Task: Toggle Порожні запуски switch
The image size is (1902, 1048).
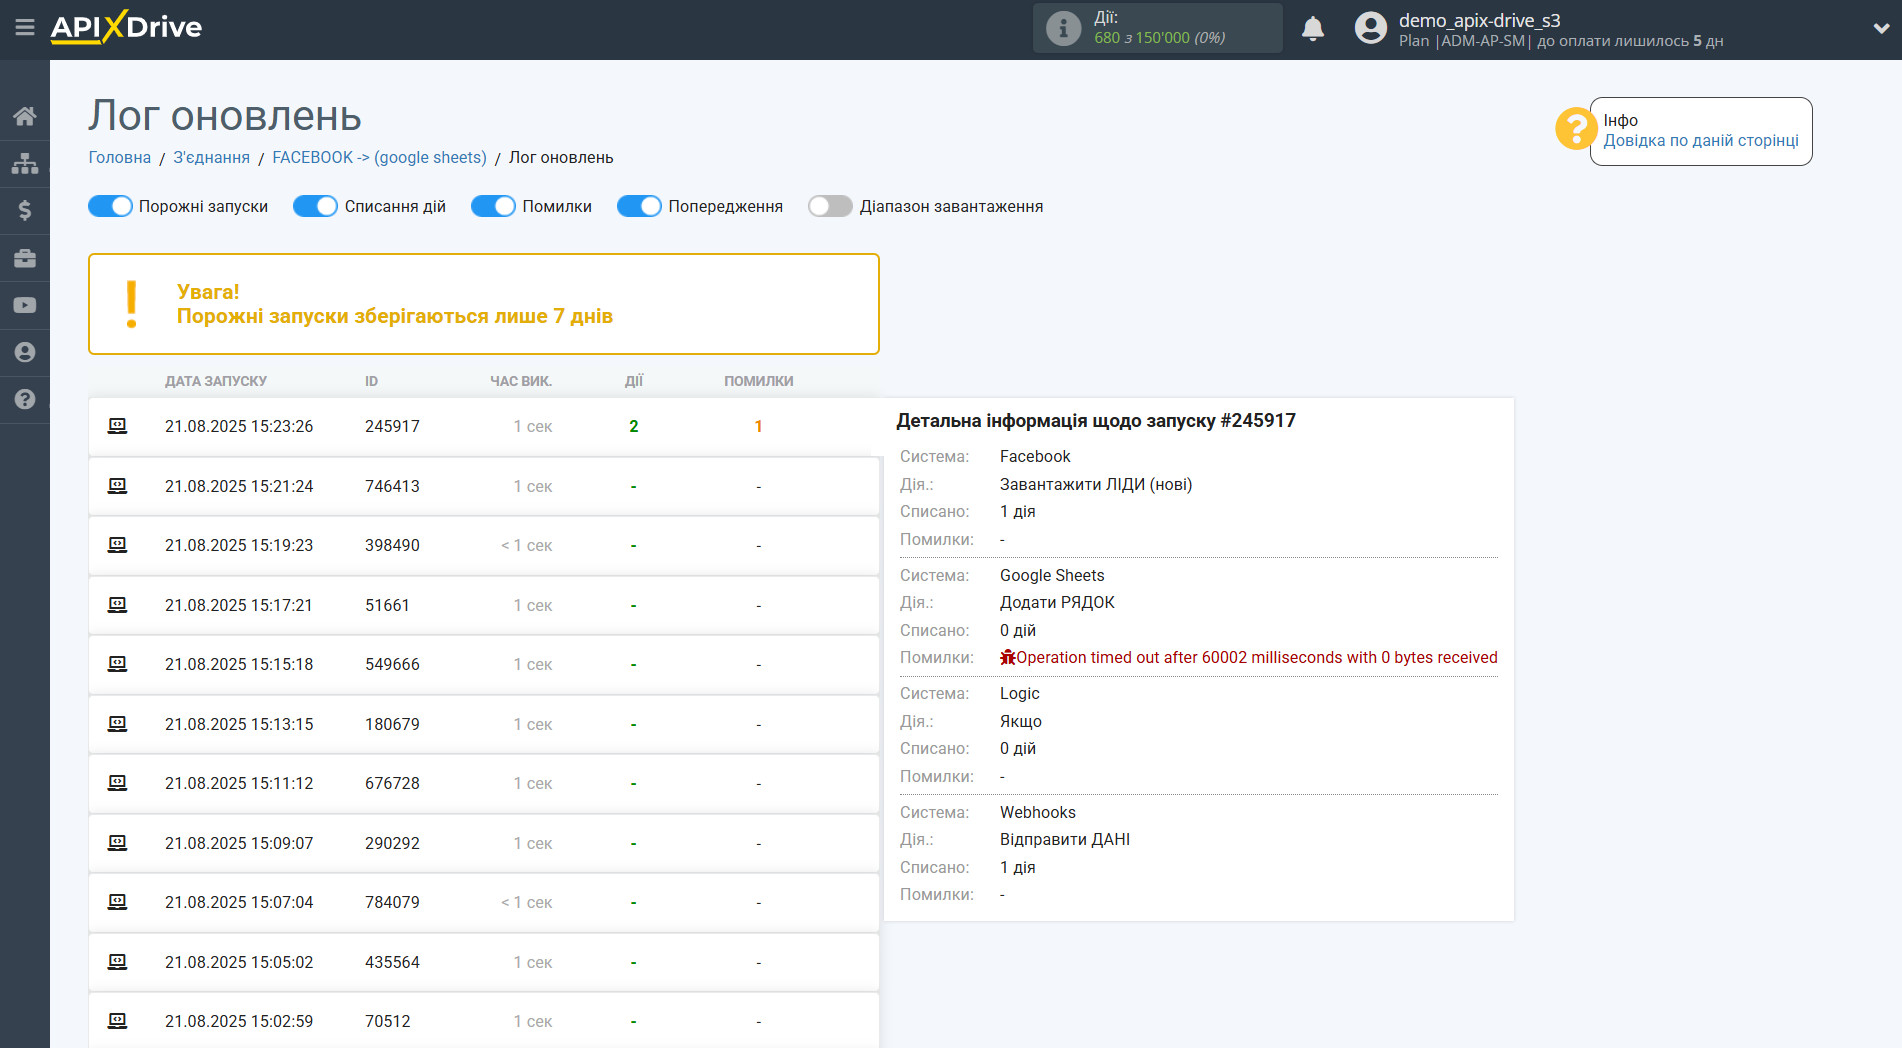Action: point(110,206)
